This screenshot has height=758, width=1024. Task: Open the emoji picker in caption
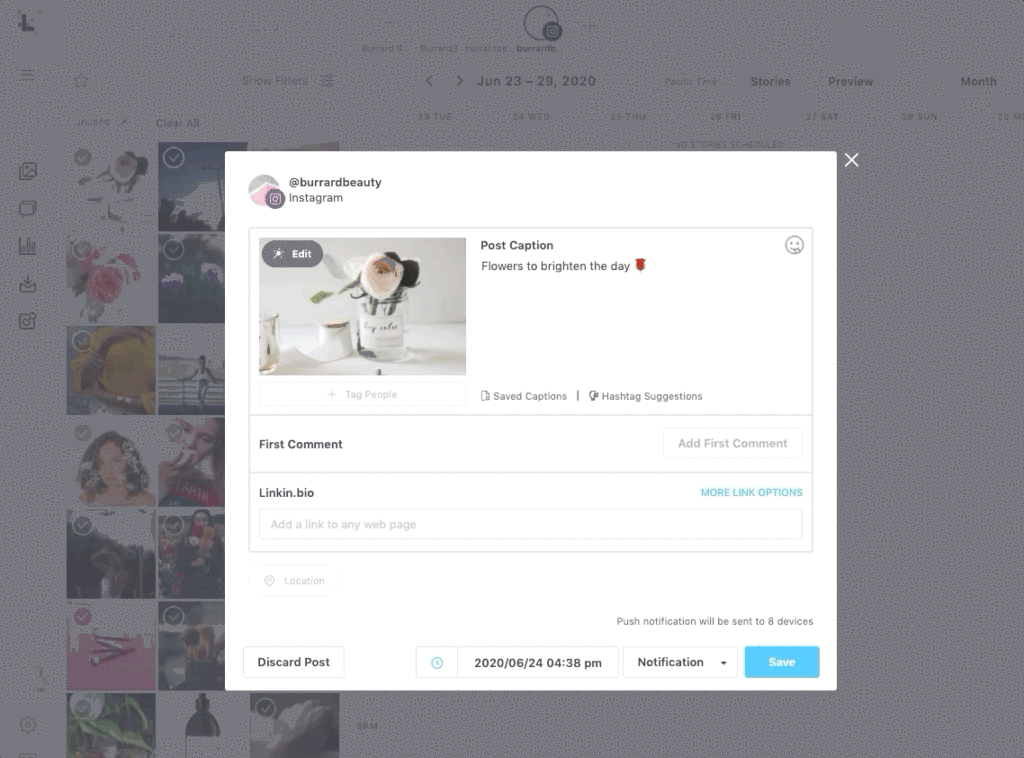click(794, 245)
